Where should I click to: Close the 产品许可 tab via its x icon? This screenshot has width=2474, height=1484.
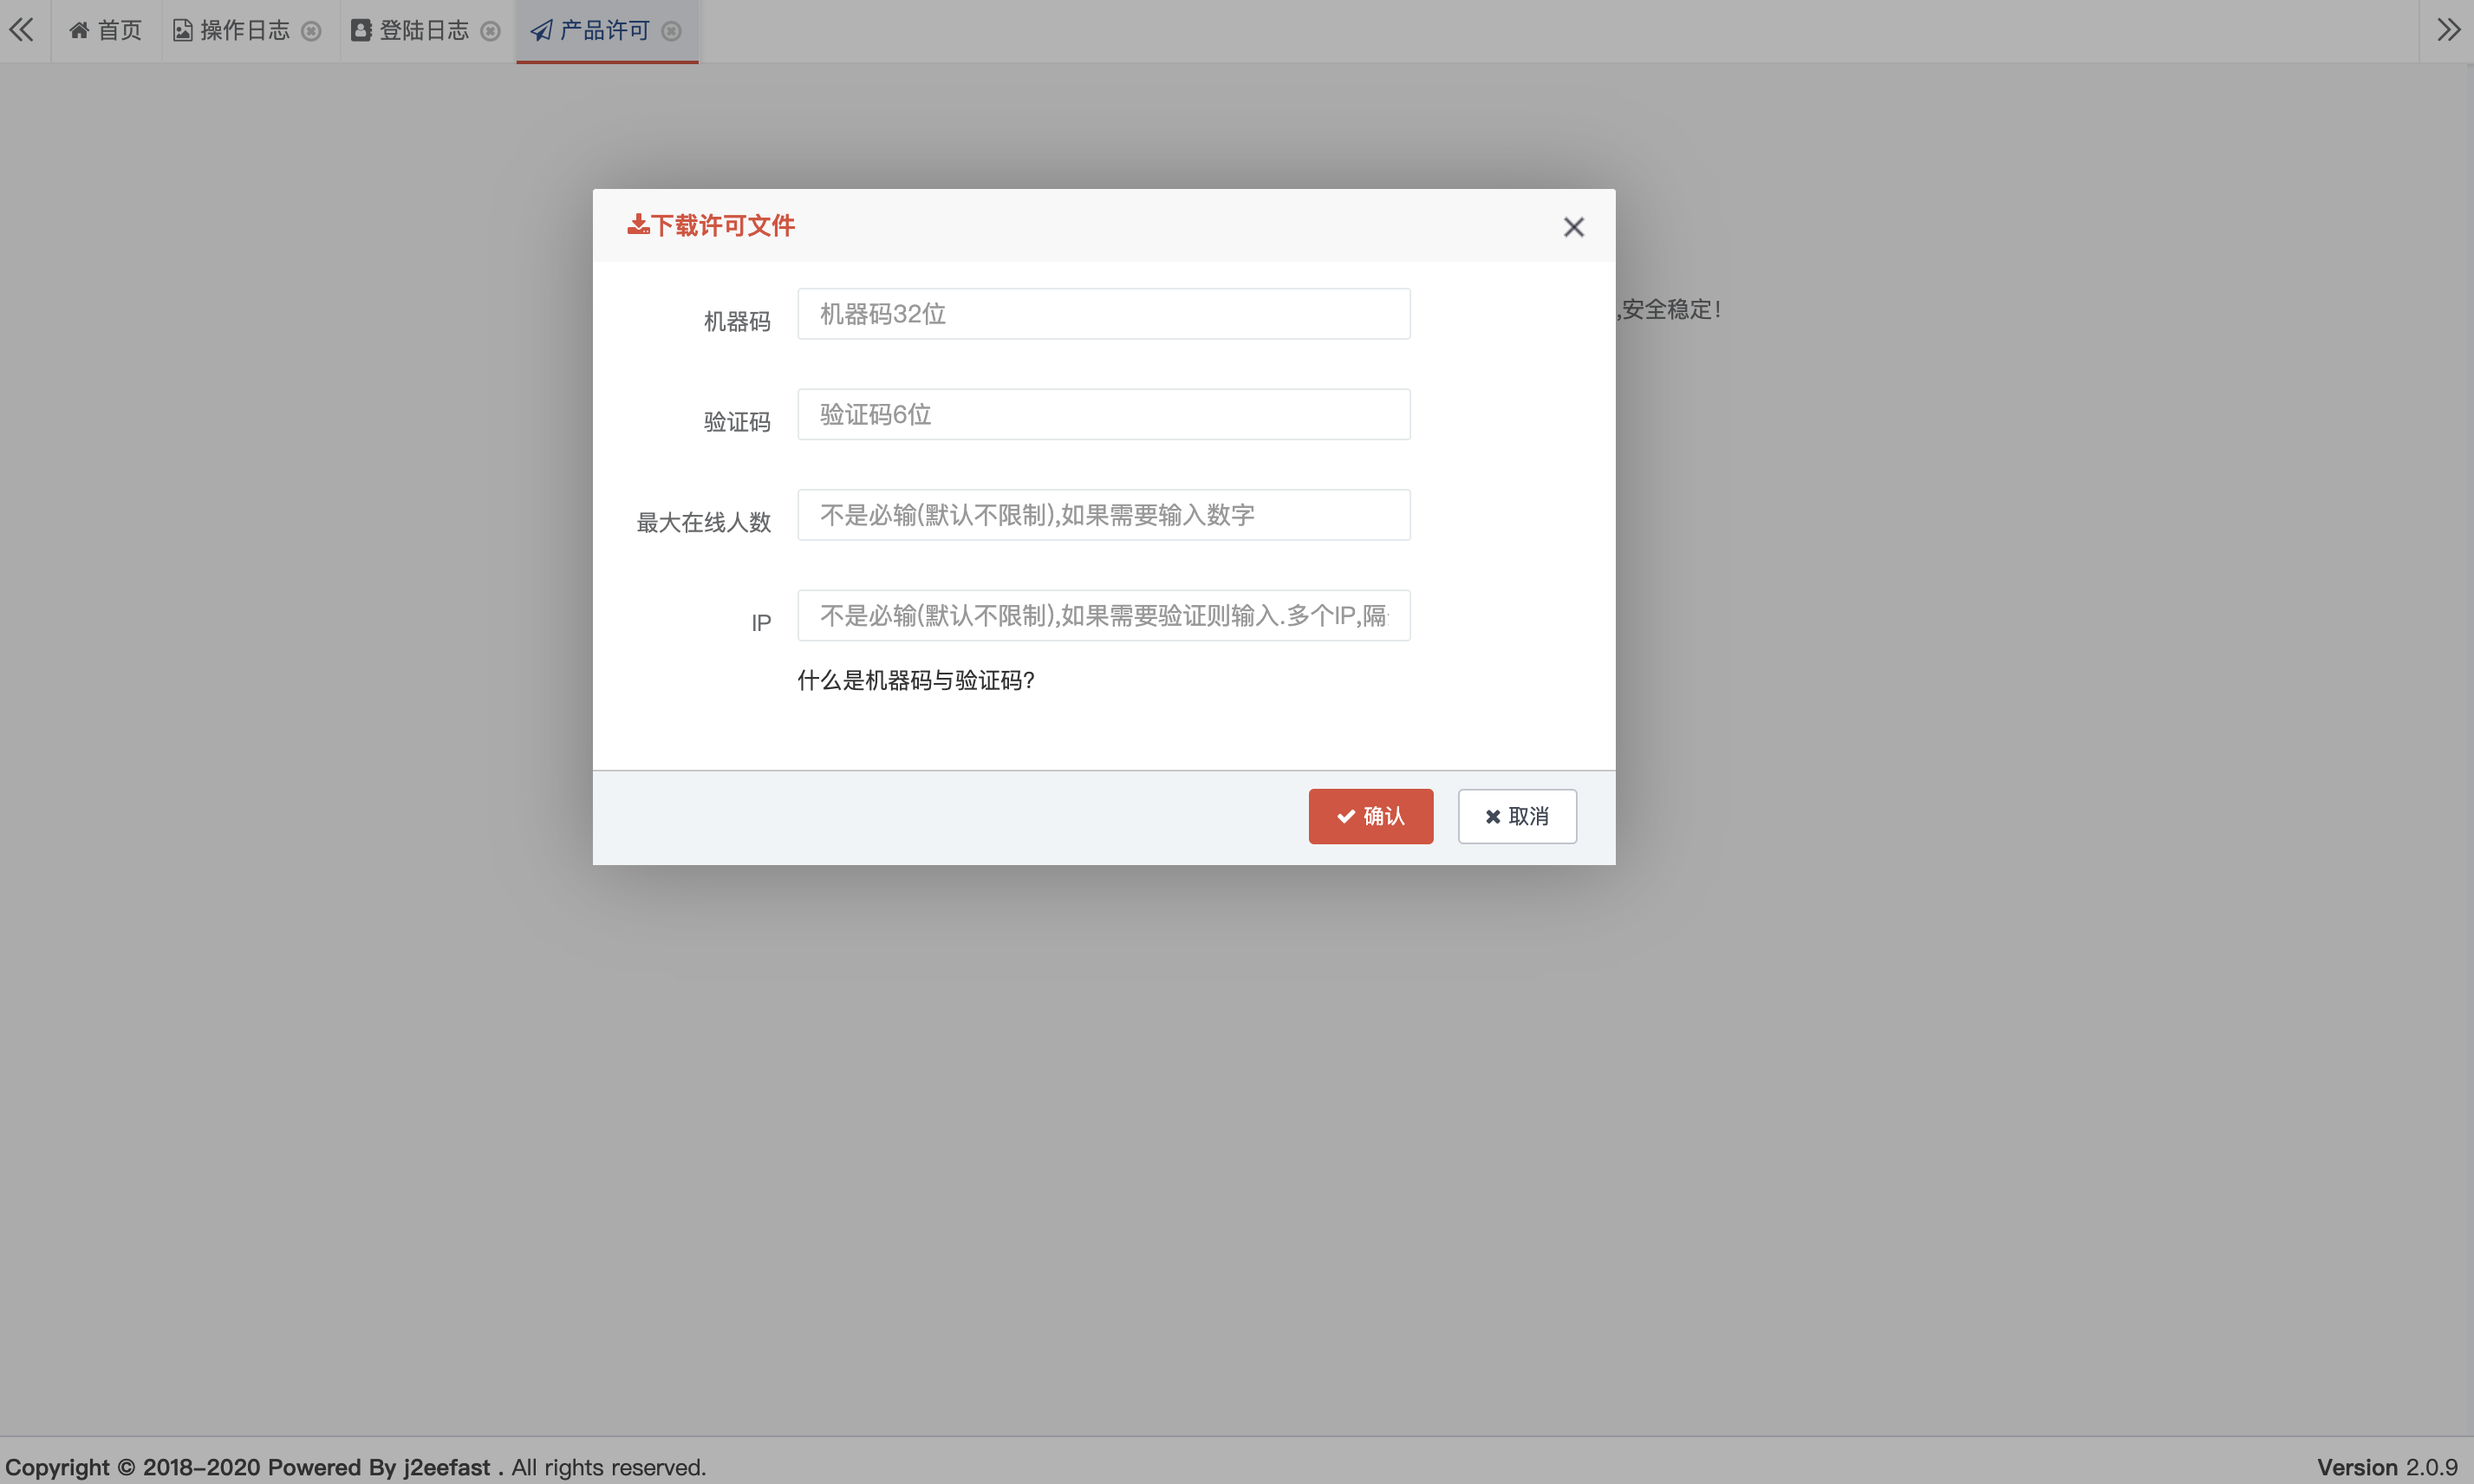[672, 31]
